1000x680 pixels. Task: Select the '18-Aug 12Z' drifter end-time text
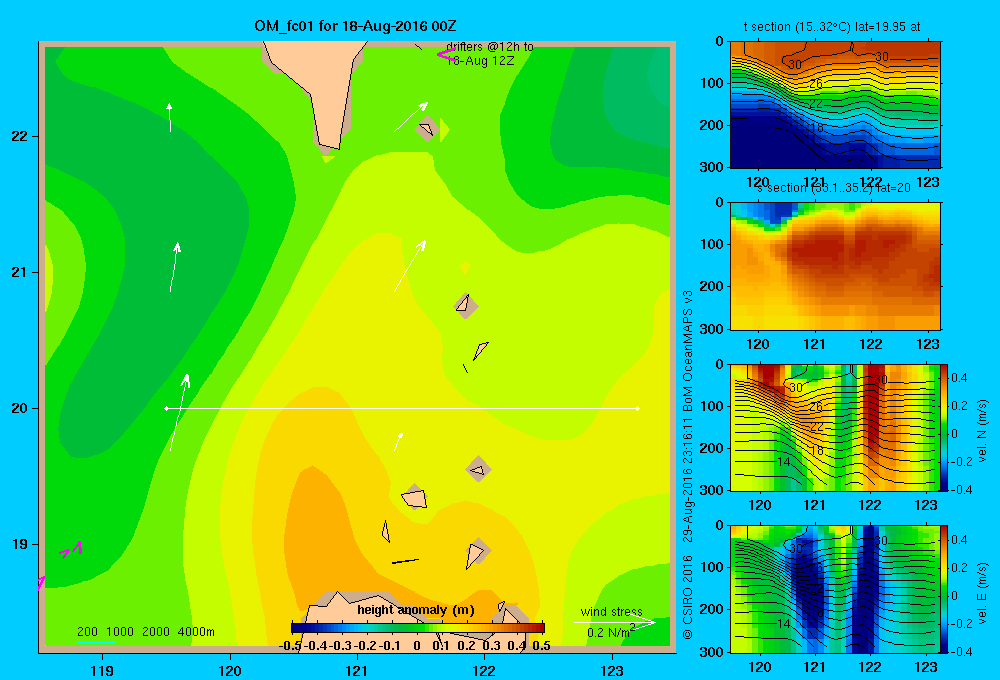(x=480, y=61)
